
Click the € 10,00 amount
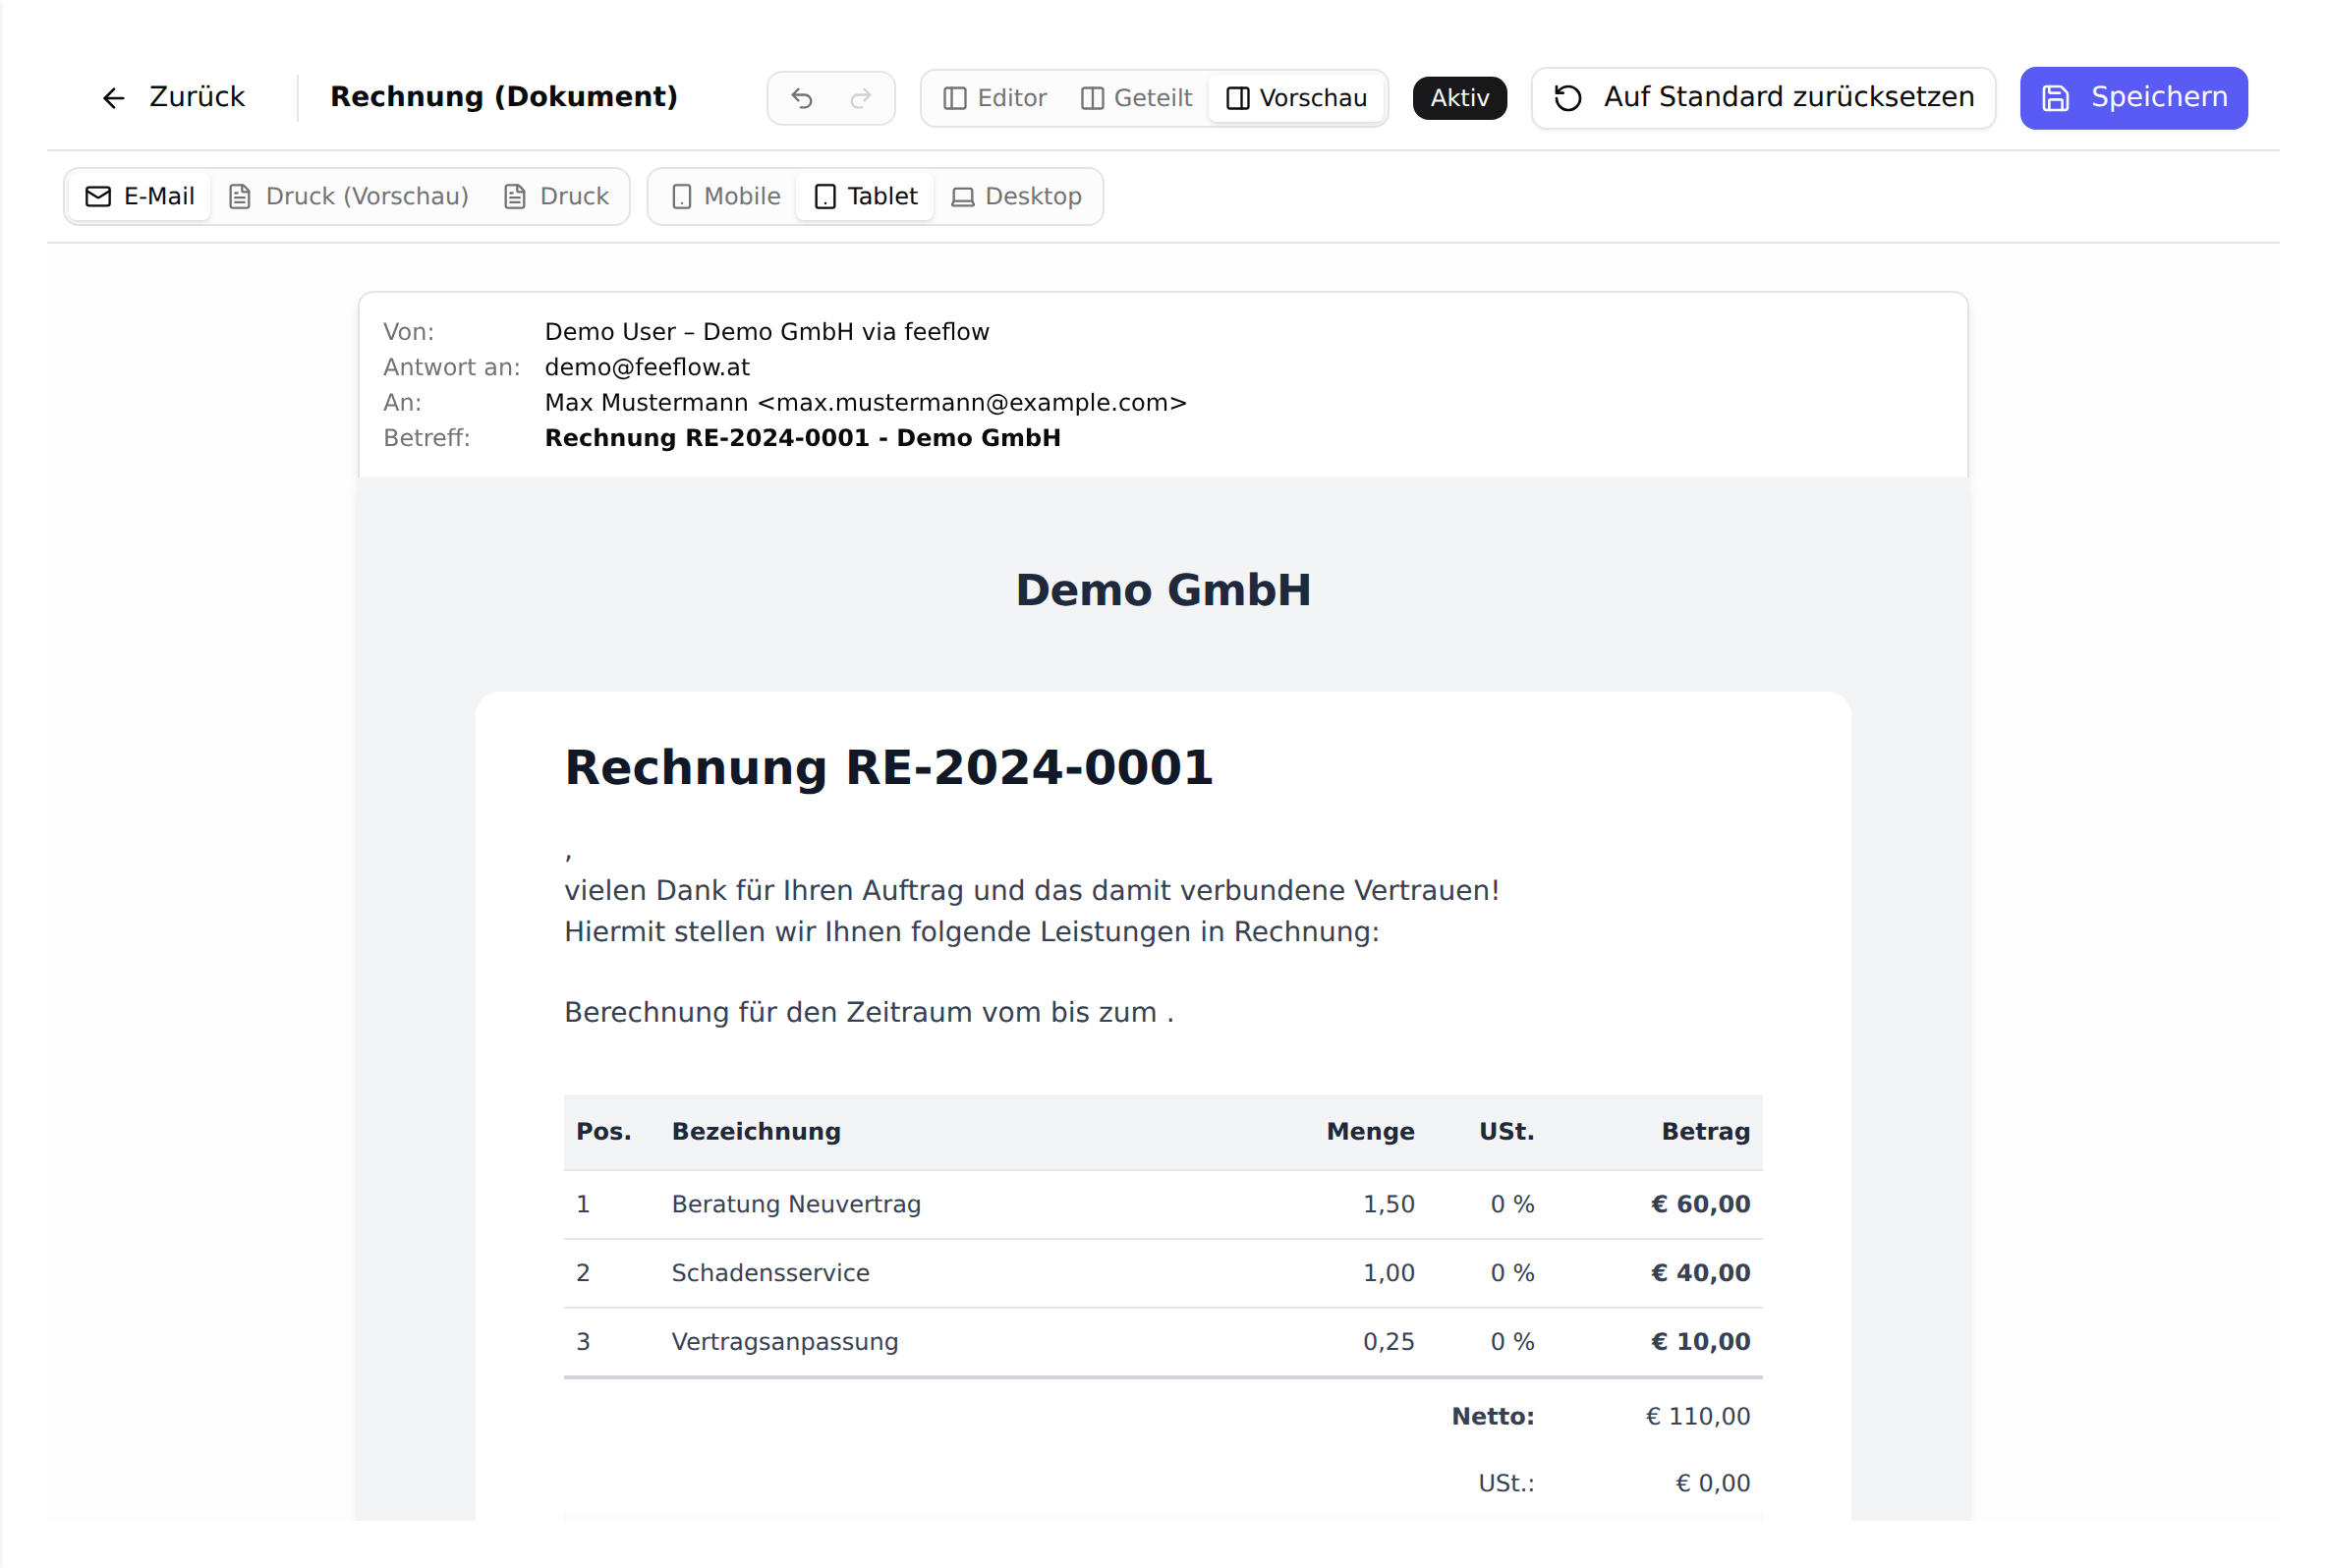[x=1700, y=1342]
